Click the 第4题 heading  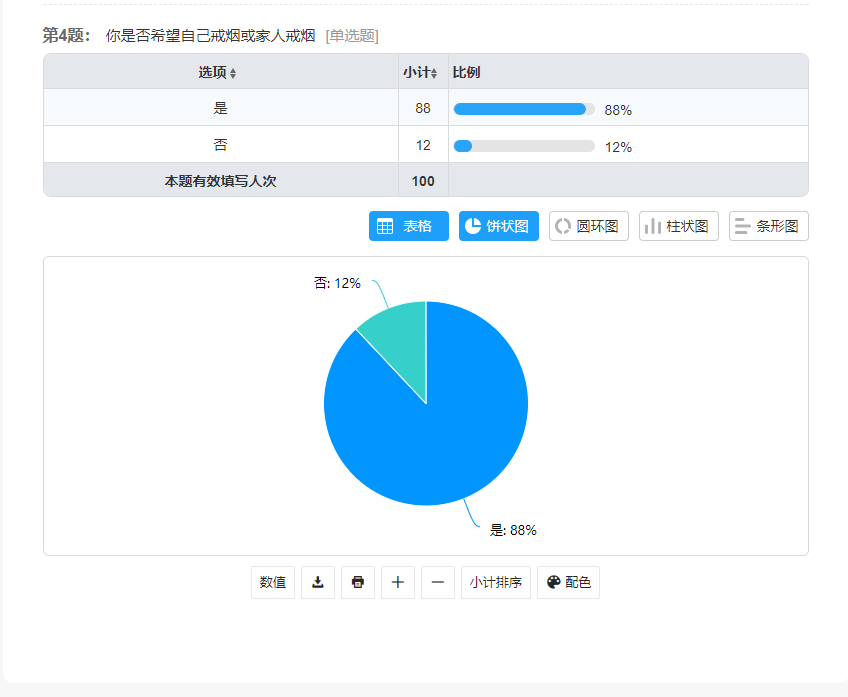point(66,35)
